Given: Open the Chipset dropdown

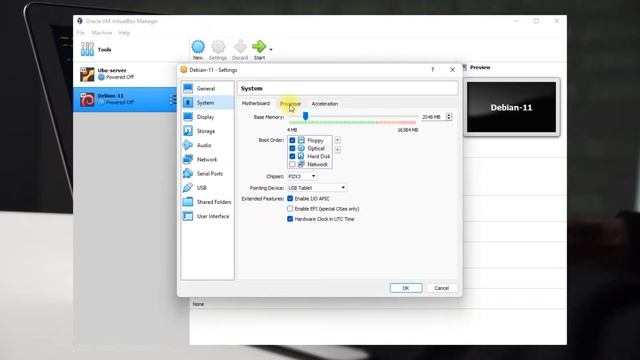Looking at the screenshot, I should tap(302, 176).
